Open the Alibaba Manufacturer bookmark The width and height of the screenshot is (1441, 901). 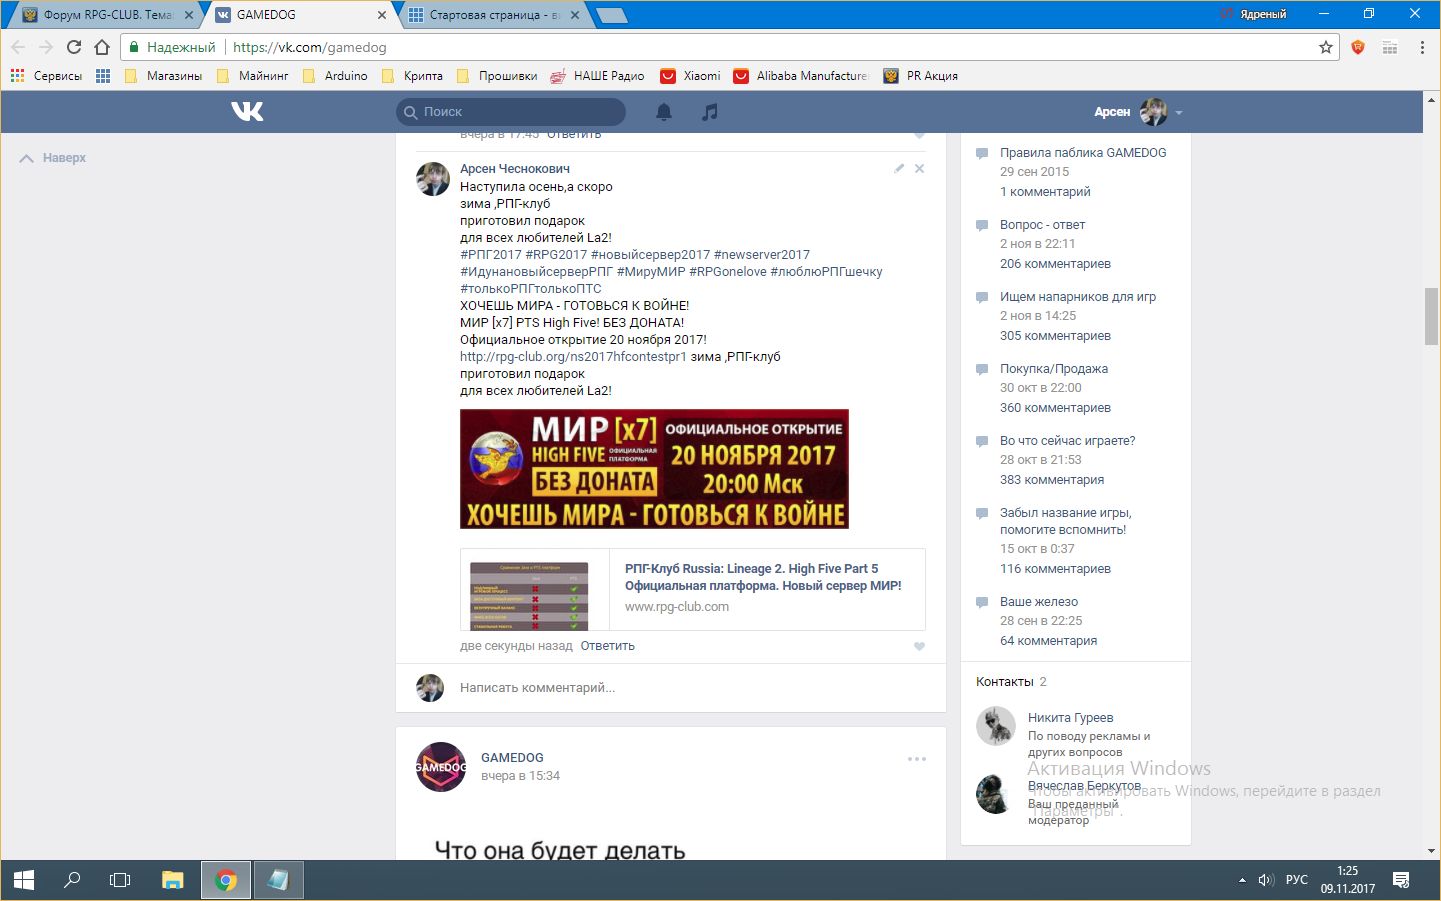[801, 76]
